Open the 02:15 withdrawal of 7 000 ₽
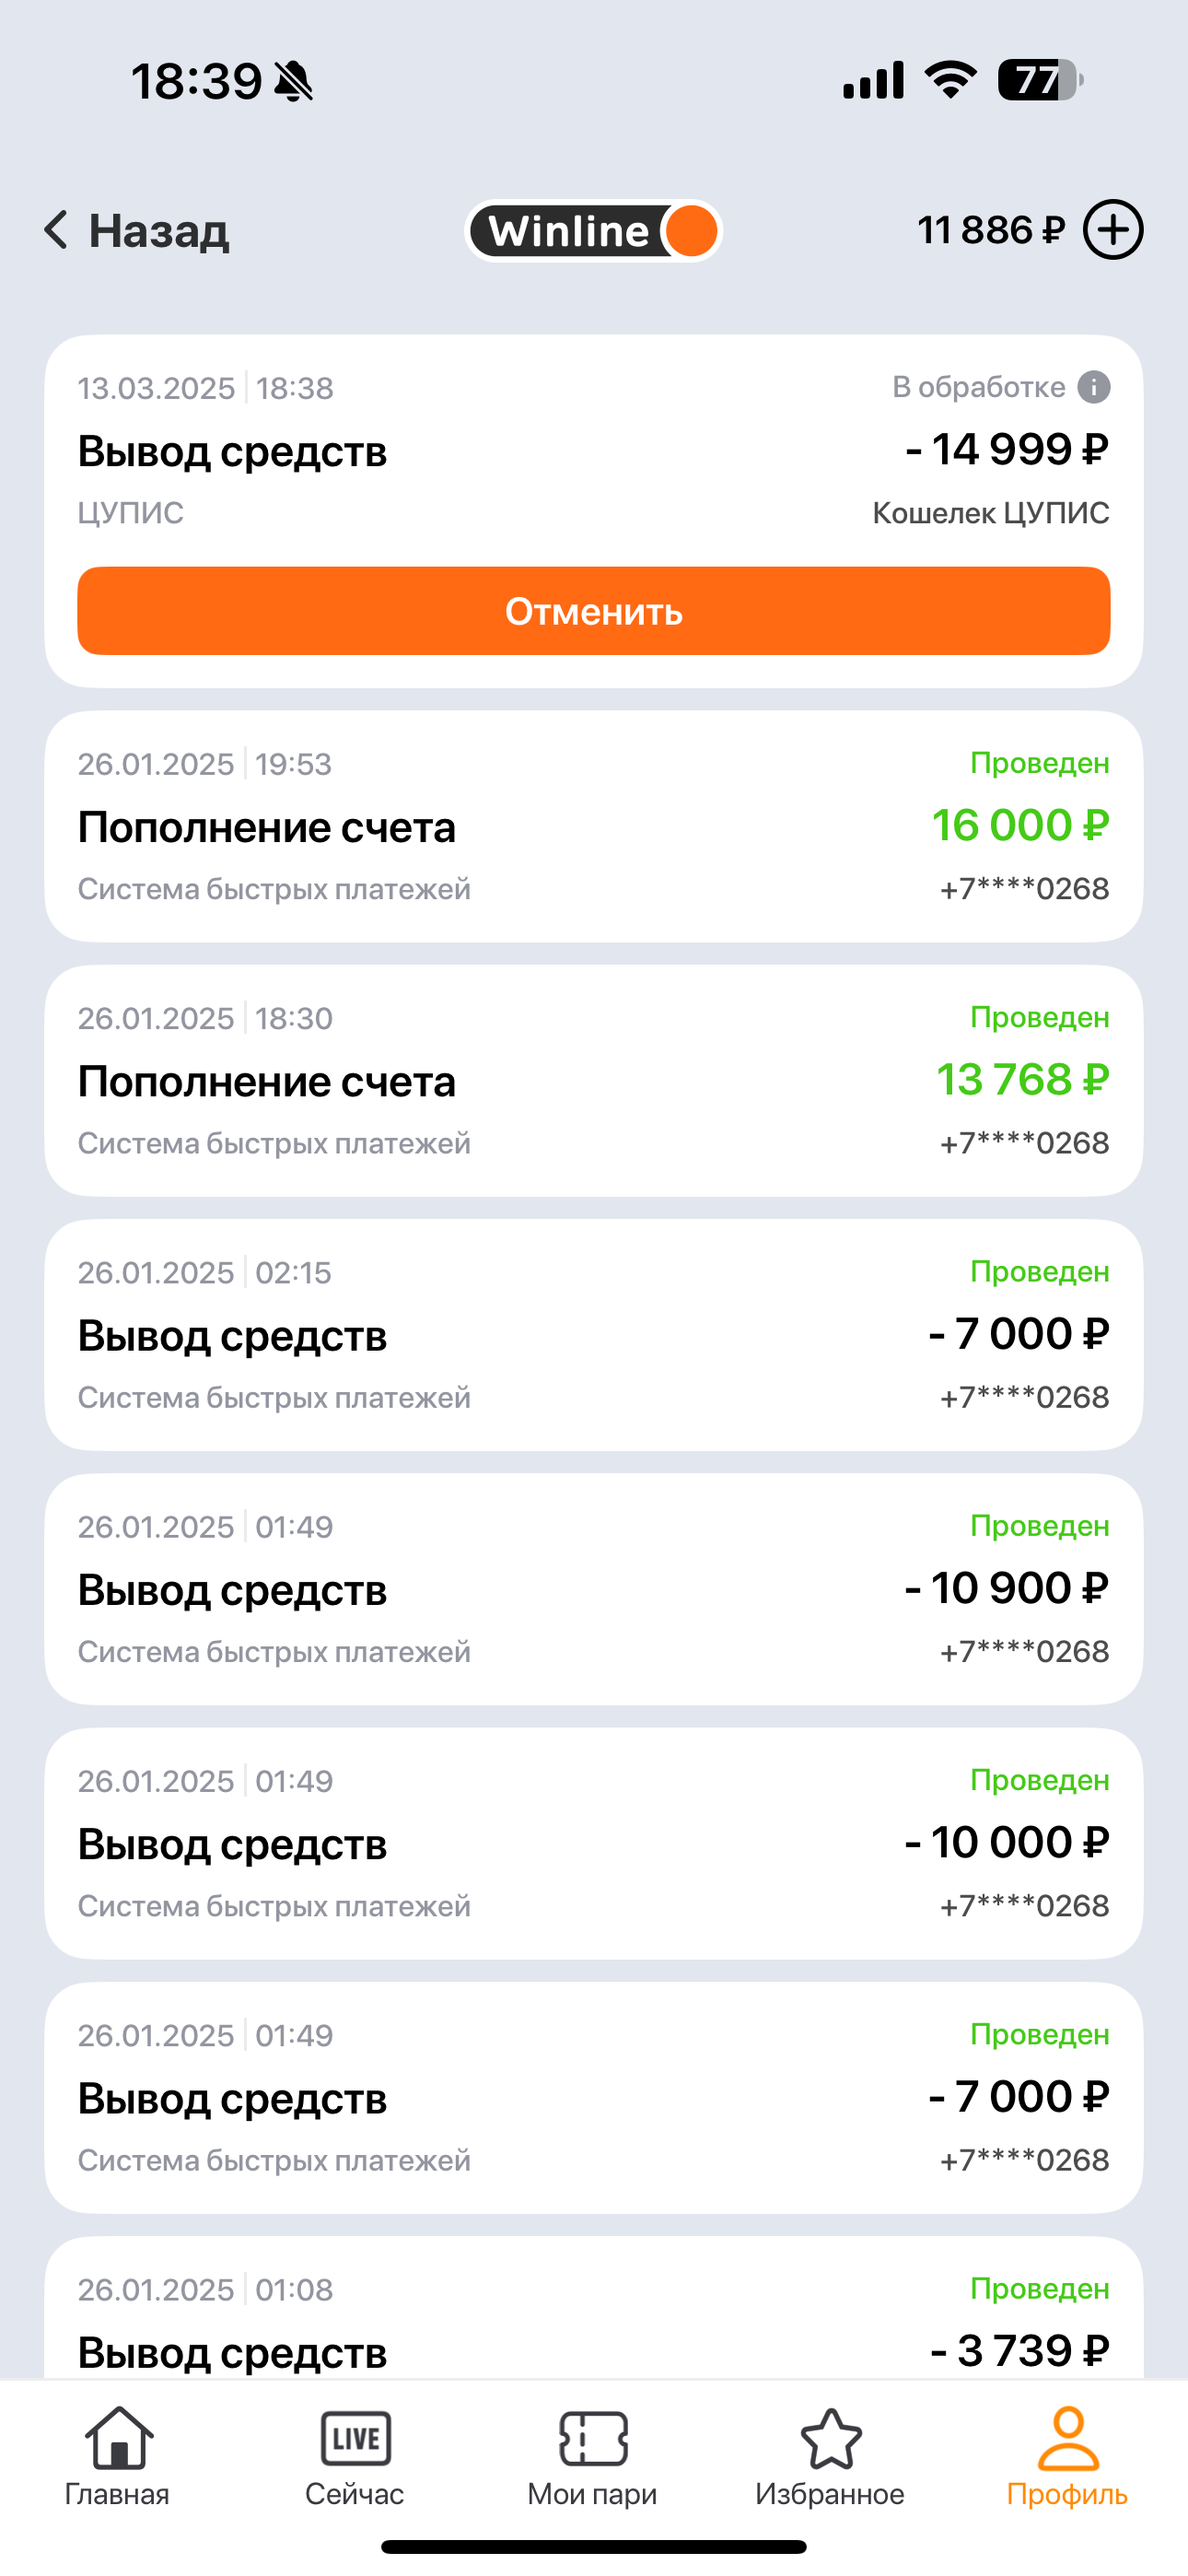Screen dimensions: 1188x2576 pos(594,1334)
